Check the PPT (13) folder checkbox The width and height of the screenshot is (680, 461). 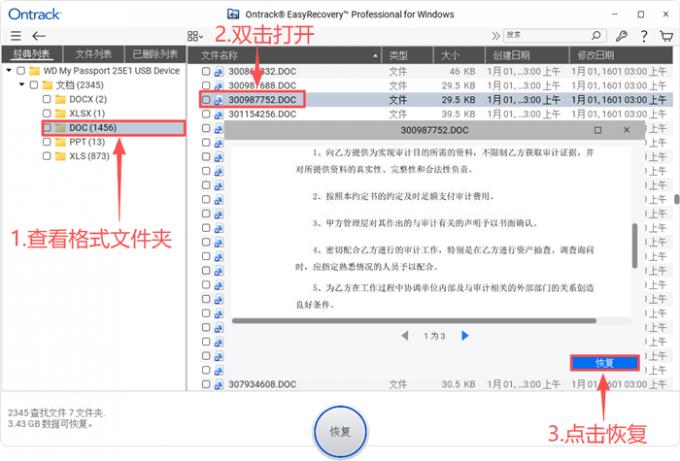(47, 142)
